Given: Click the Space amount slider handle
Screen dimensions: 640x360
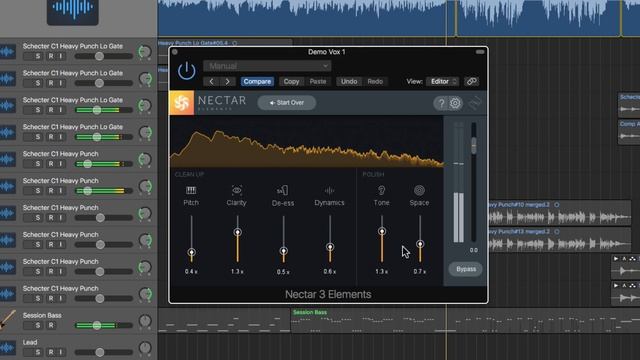Looking at the screenshot, I should tap(420, 244).
